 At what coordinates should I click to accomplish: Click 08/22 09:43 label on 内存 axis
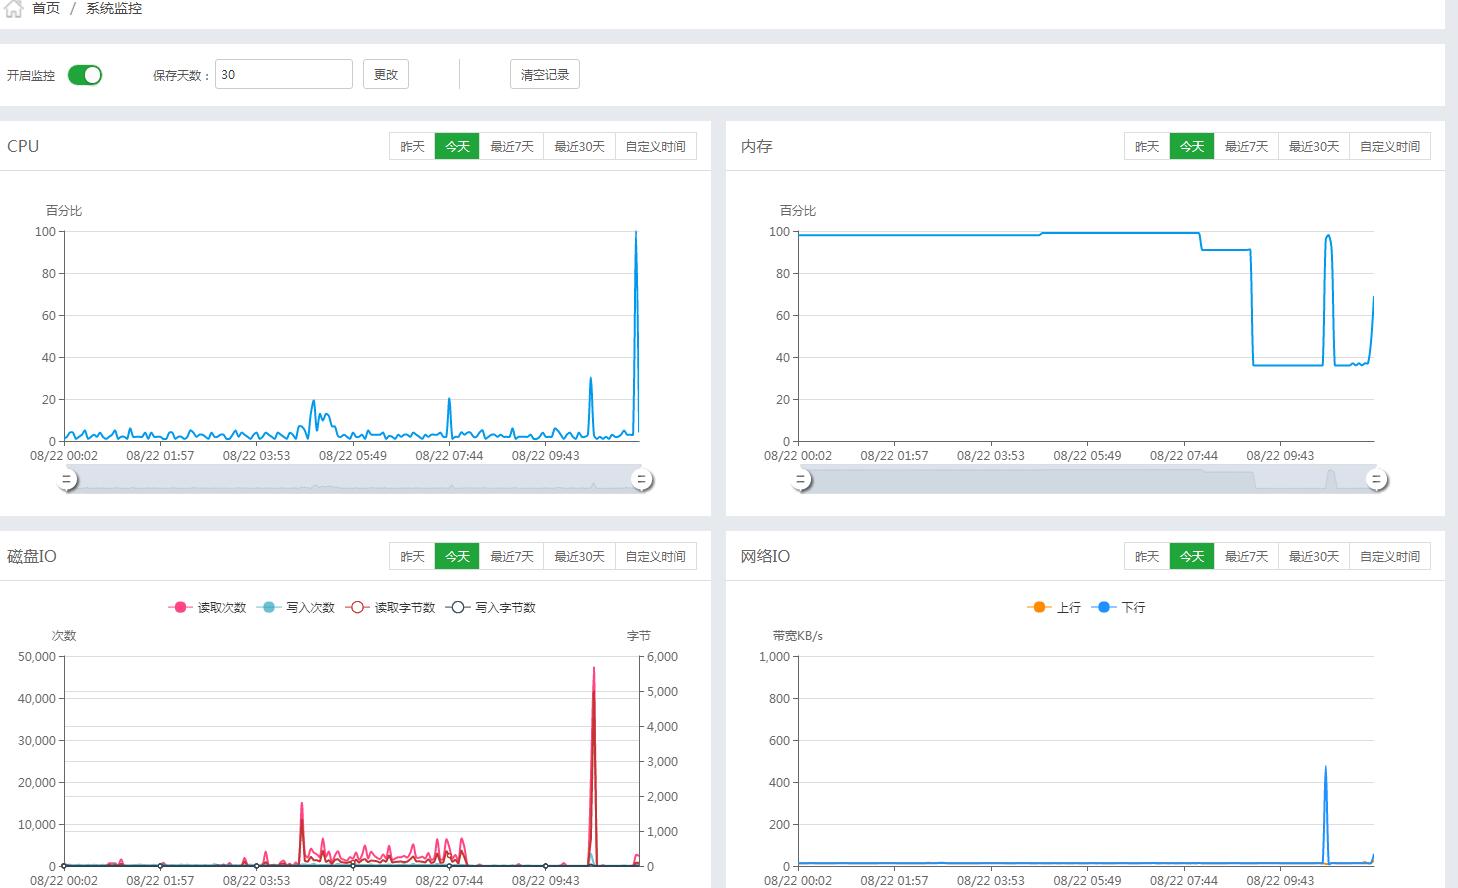(1280, 456)
